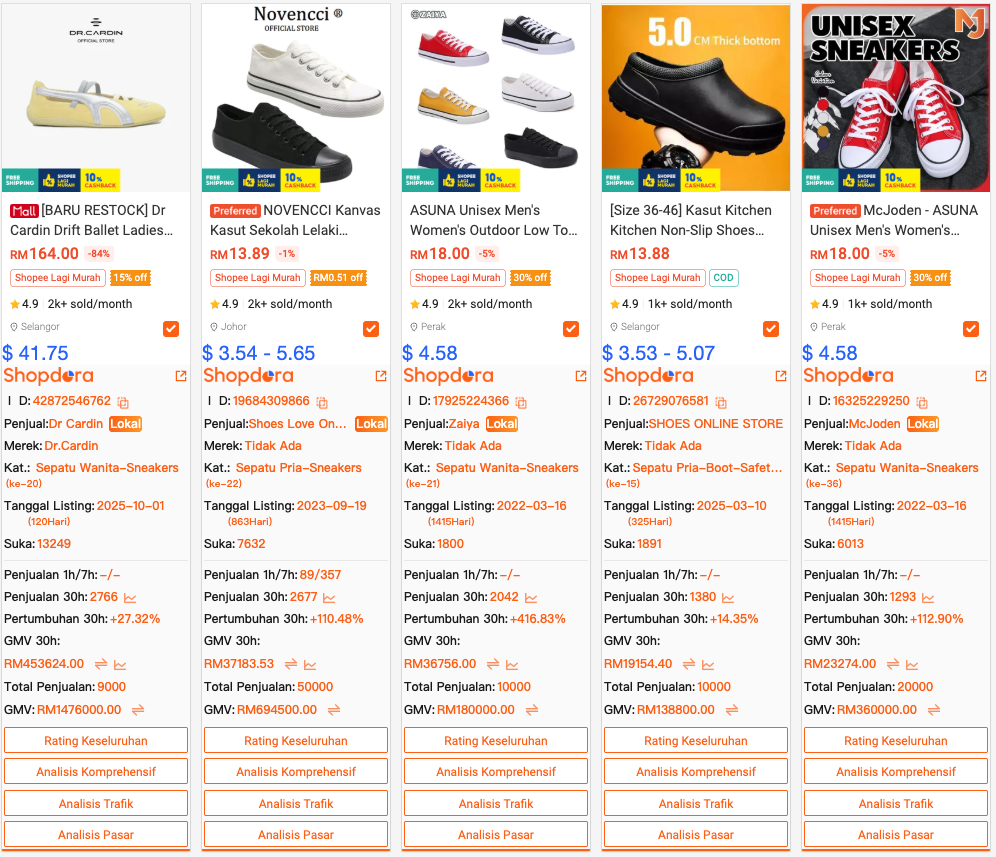The image size is (996, 857).
Task: Open the Dr Cardin product in a new tab via the external-link icon
Action: [181, 376]
